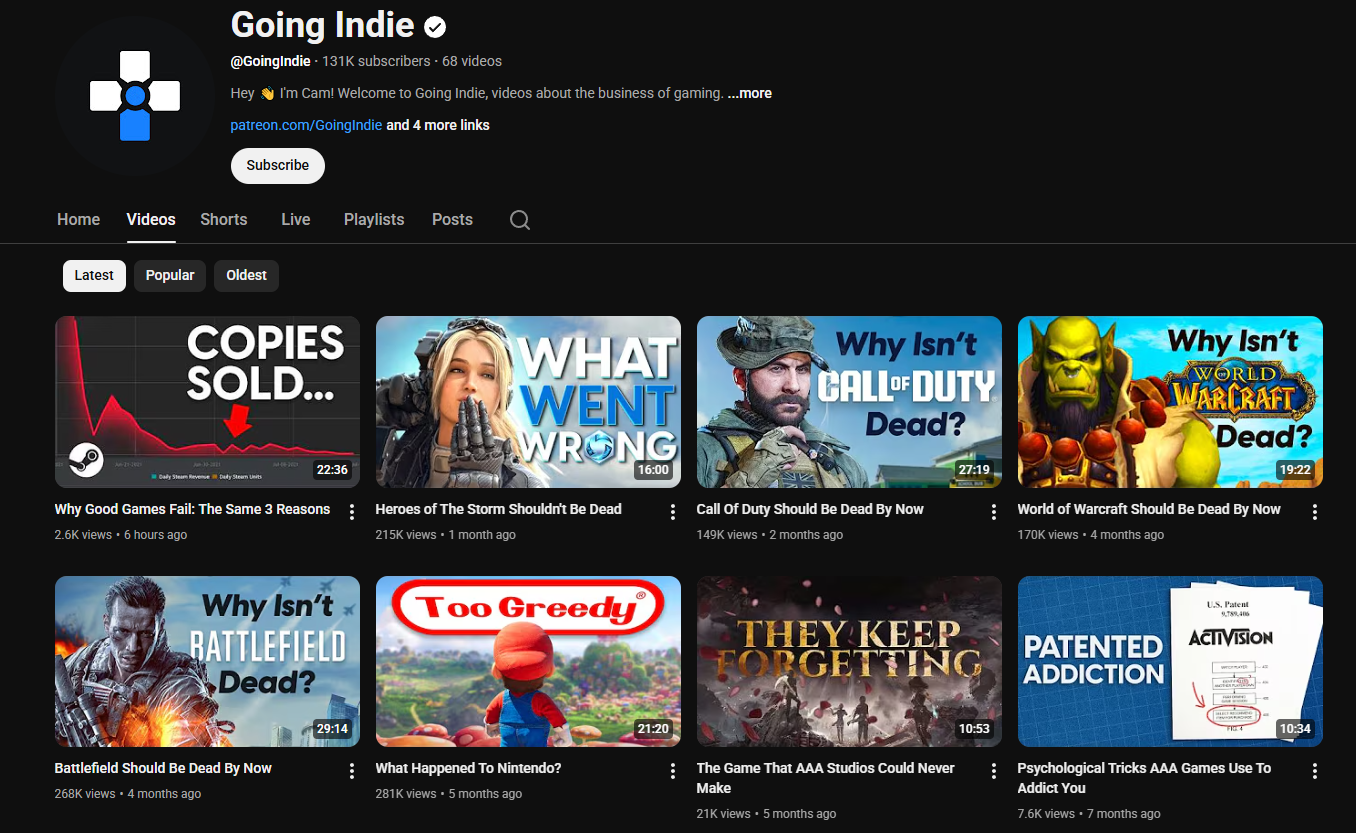This screenshot has width=1356, height=833.
Task: Open the patreon.com/GoingIndie link
Action: pos(306,125)
